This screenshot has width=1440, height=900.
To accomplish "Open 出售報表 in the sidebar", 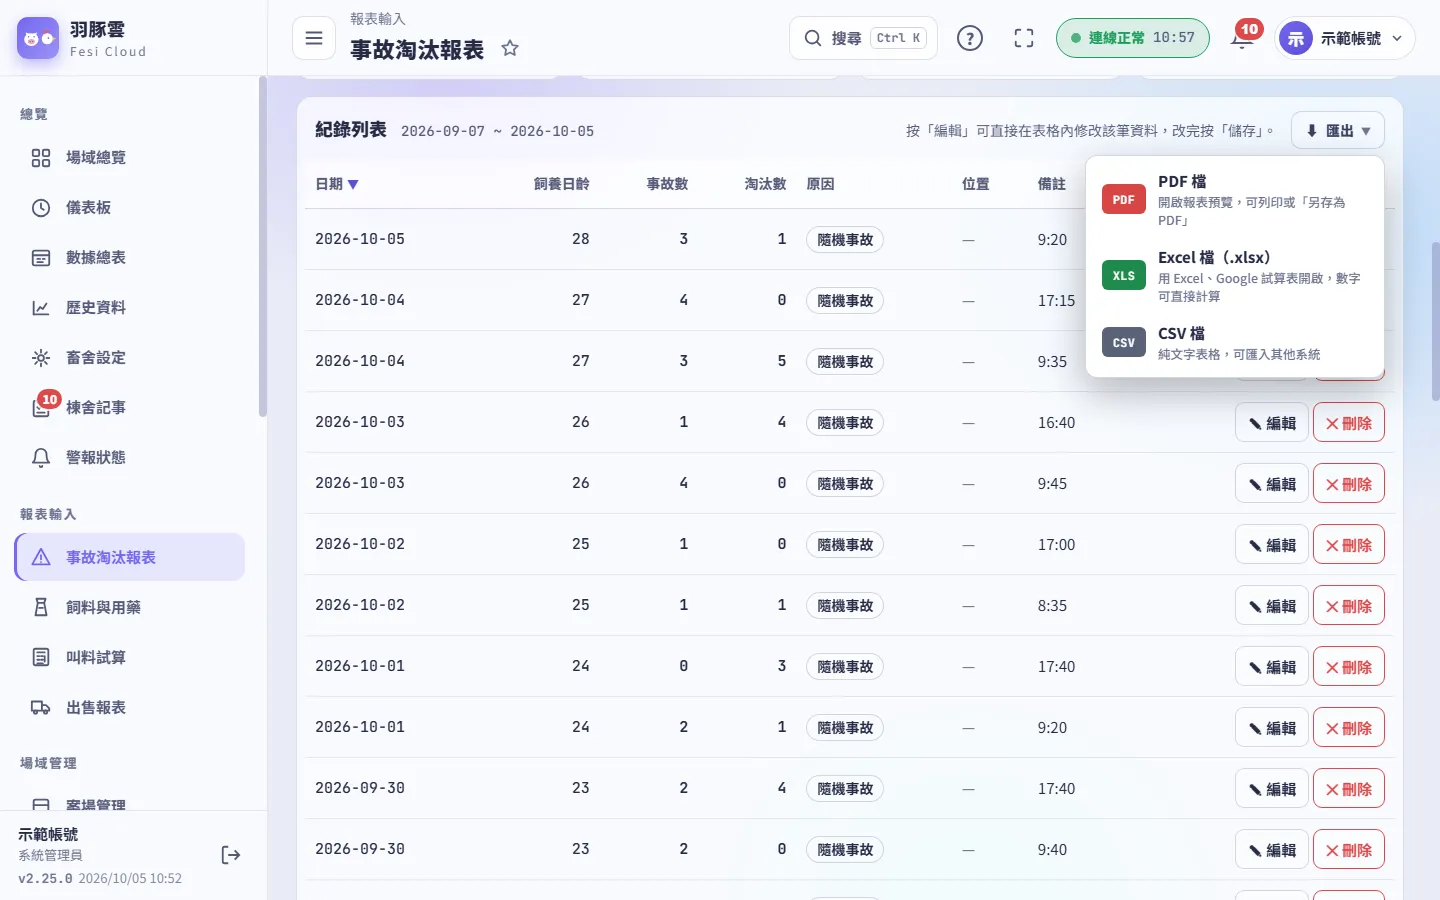I will click(130, 707).
